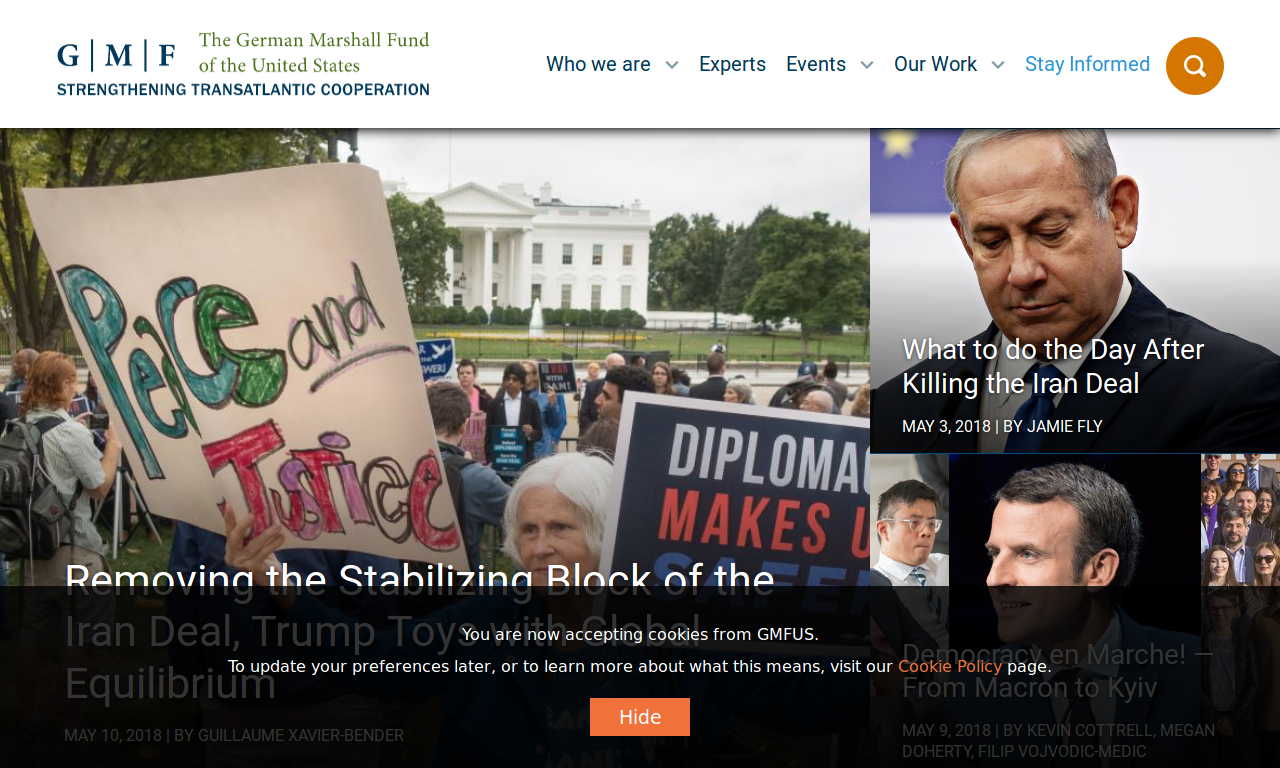Open Democracy en Marche article title
Screen dimensions: 1280x768
1057,671
